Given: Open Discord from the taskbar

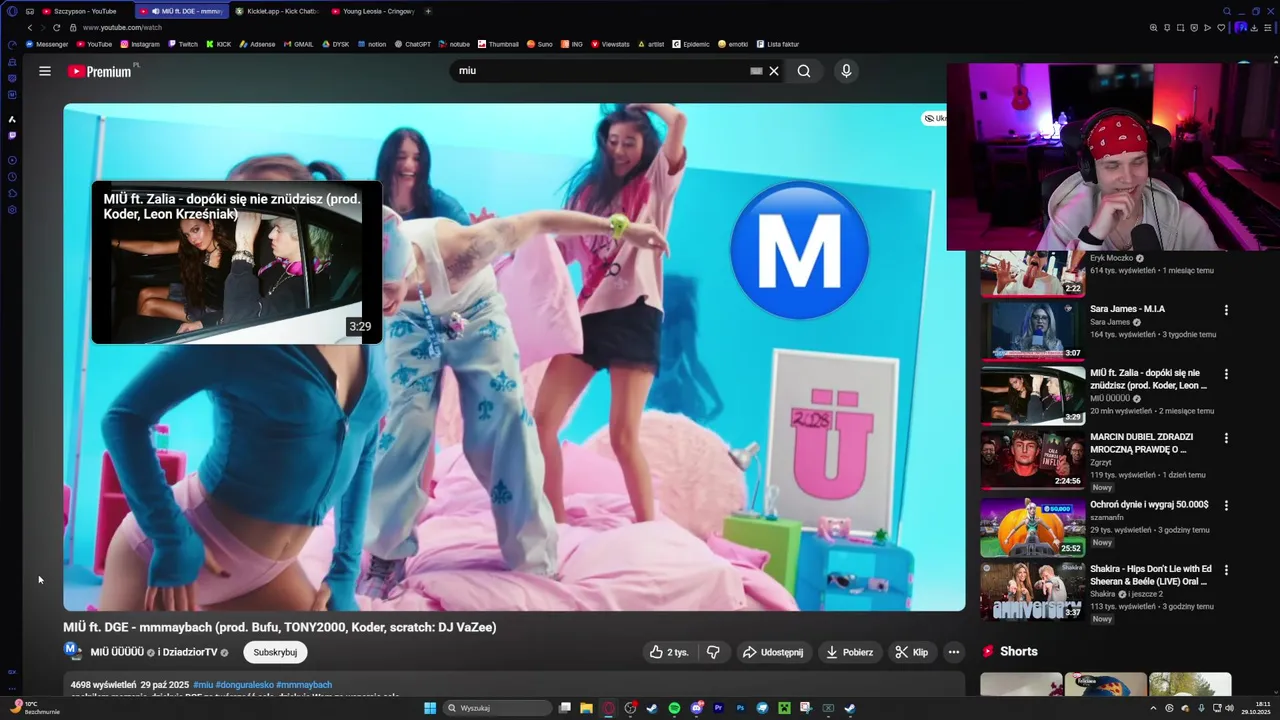Looking at the screenshot, I should click(696, 708).
